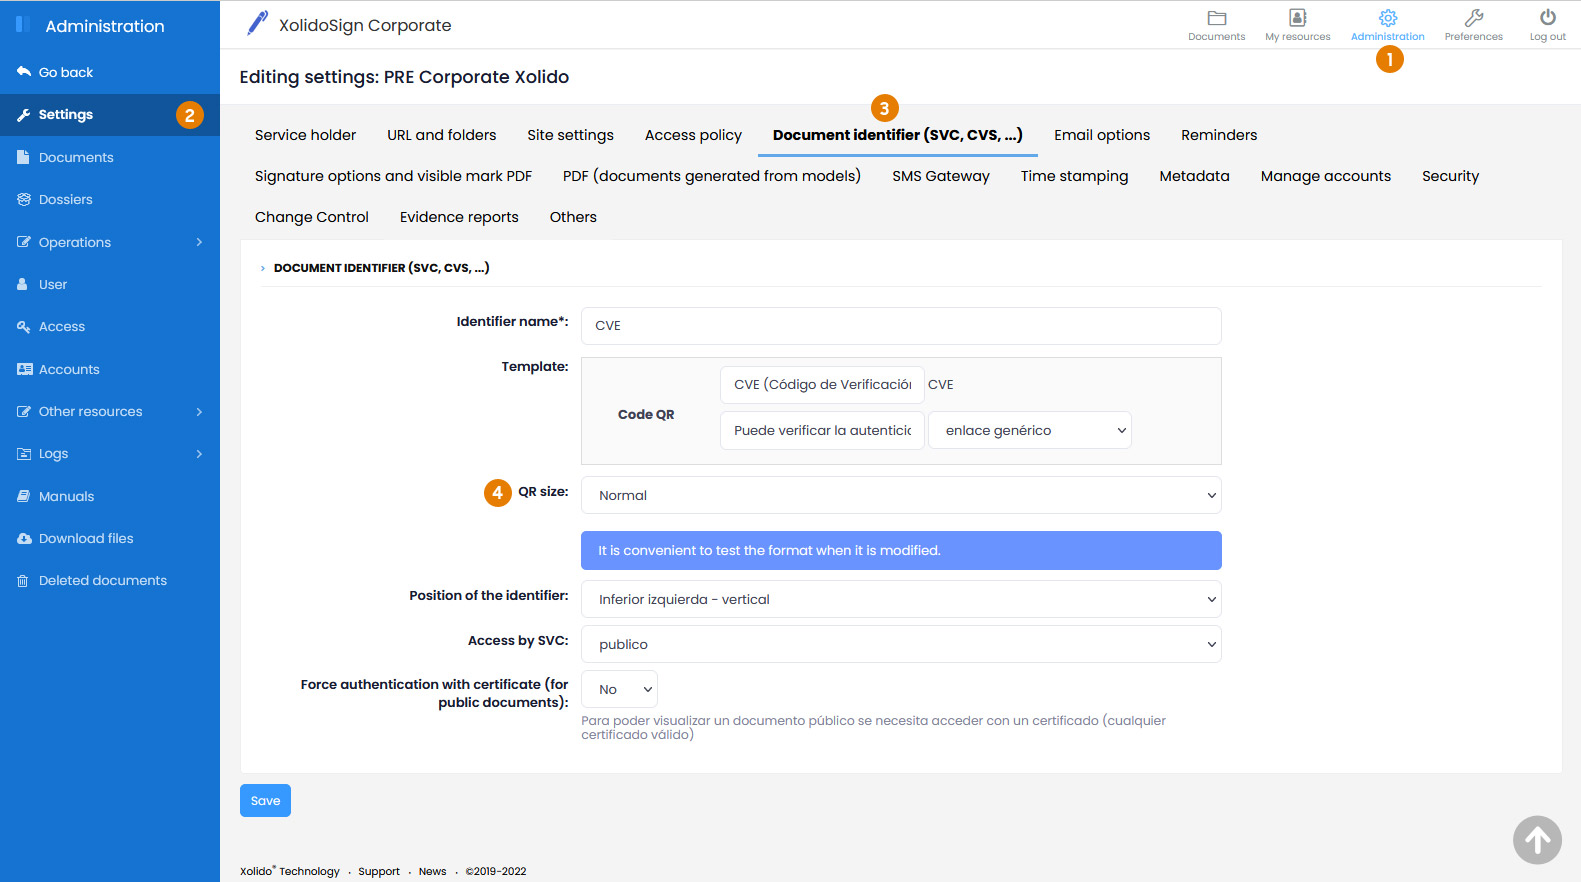Open the Security tab
The height and width of the screenshot is (882, 1581).
tap(1450, 176)
